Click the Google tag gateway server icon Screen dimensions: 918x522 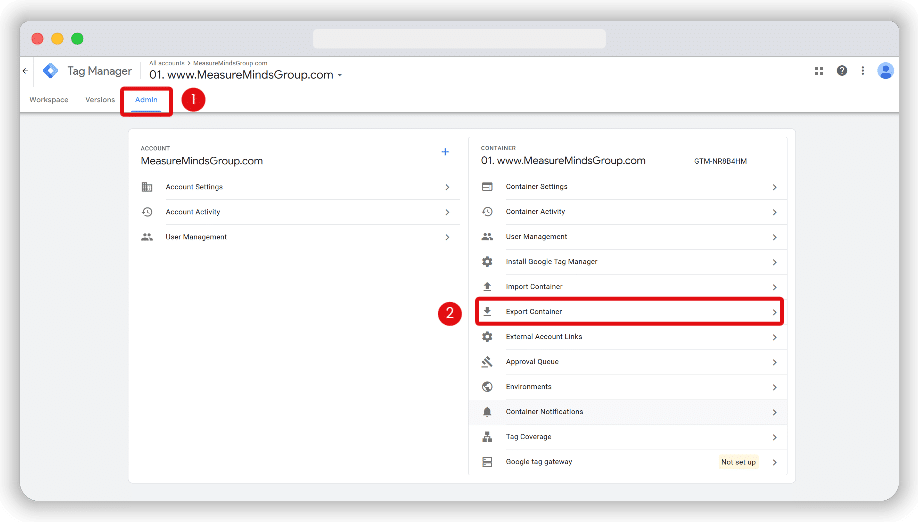(487, 462)
